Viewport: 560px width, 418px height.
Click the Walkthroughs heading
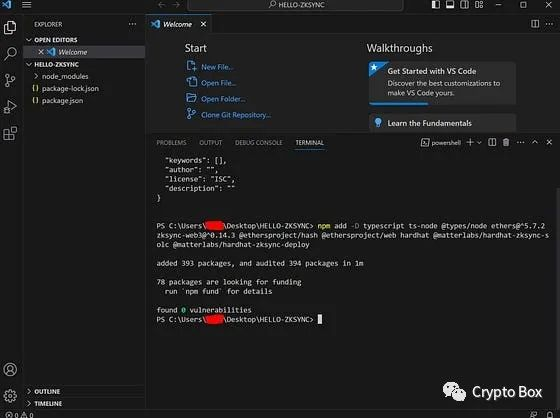399,48
